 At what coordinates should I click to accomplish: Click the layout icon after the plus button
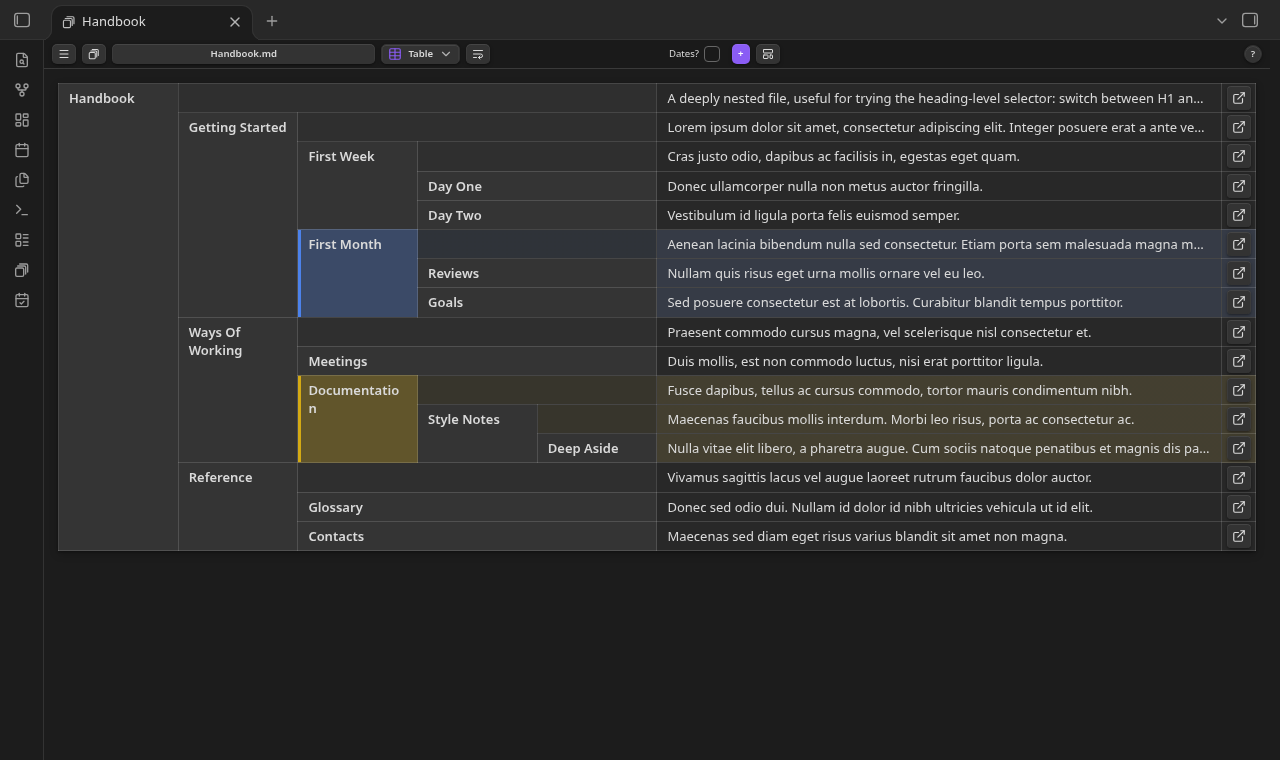[768, 54]
